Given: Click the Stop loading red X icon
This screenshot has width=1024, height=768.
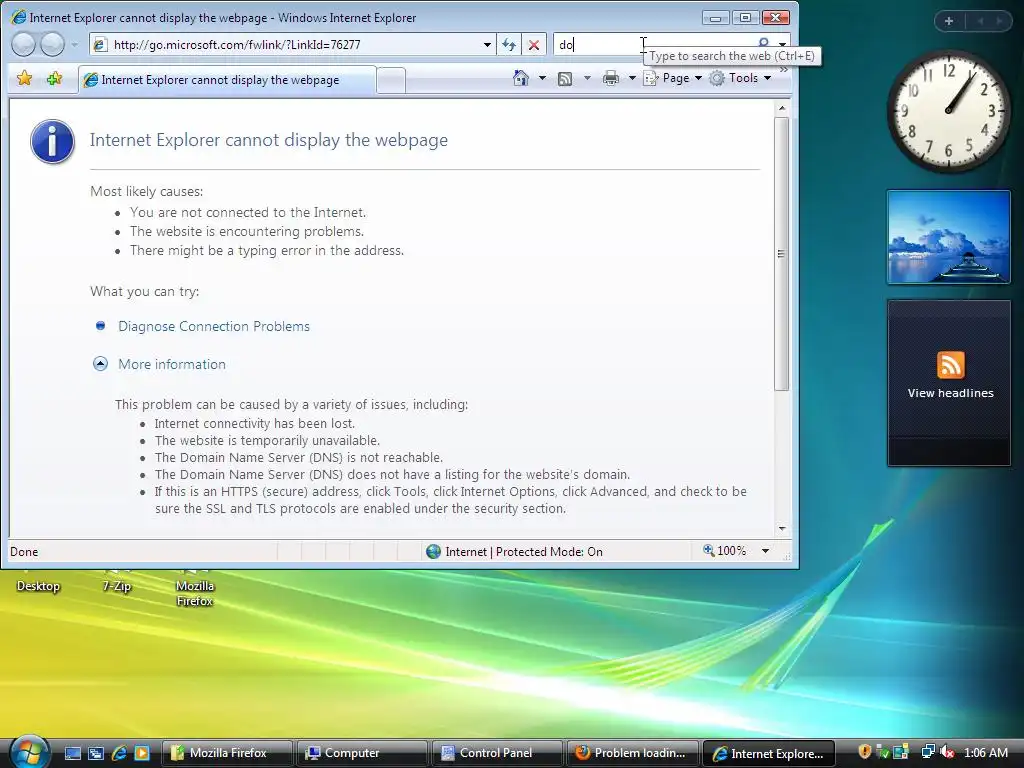Looking at the screenshot, I should [534, 44].
